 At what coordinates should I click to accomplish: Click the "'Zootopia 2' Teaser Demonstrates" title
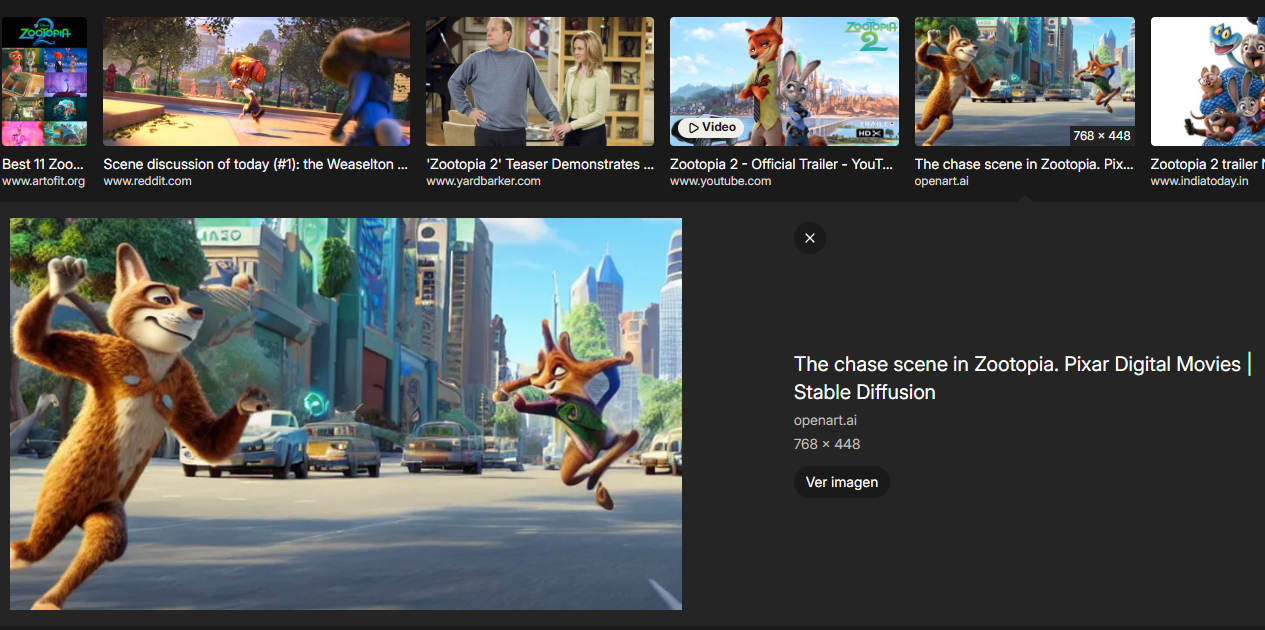coord(540,164)
